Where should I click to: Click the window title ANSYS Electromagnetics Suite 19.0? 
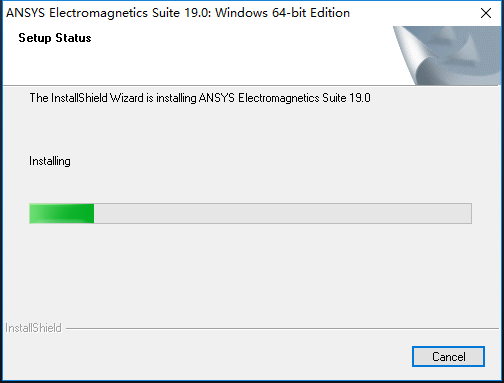click(x=108, y=13)
